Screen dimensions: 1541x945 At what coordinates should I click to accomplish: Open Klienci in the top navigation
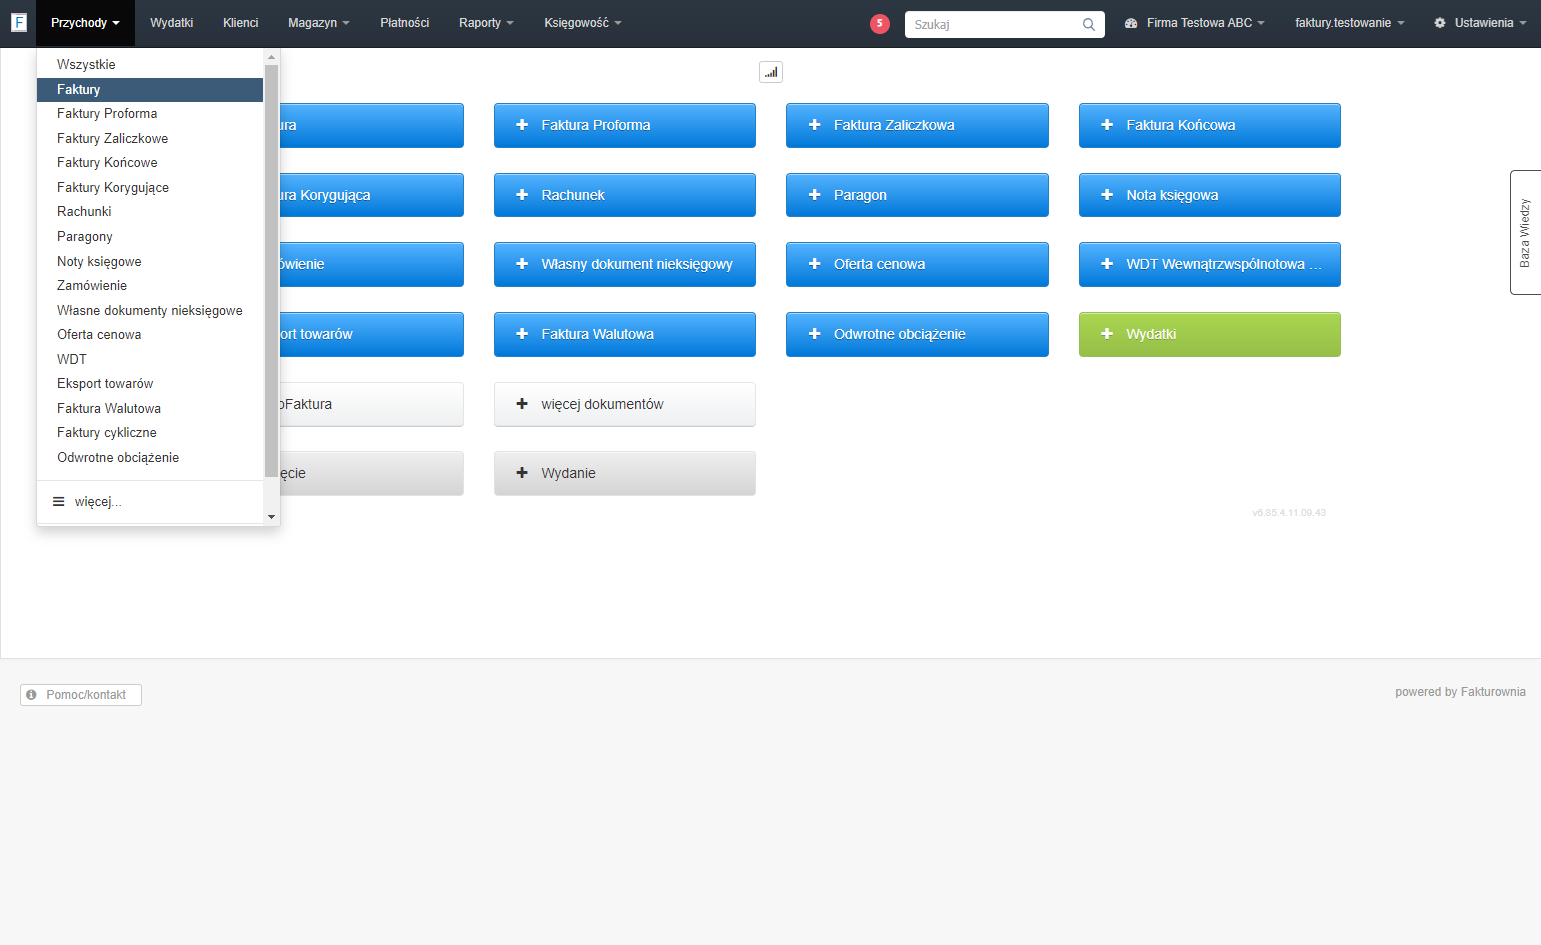coord(241,23)
